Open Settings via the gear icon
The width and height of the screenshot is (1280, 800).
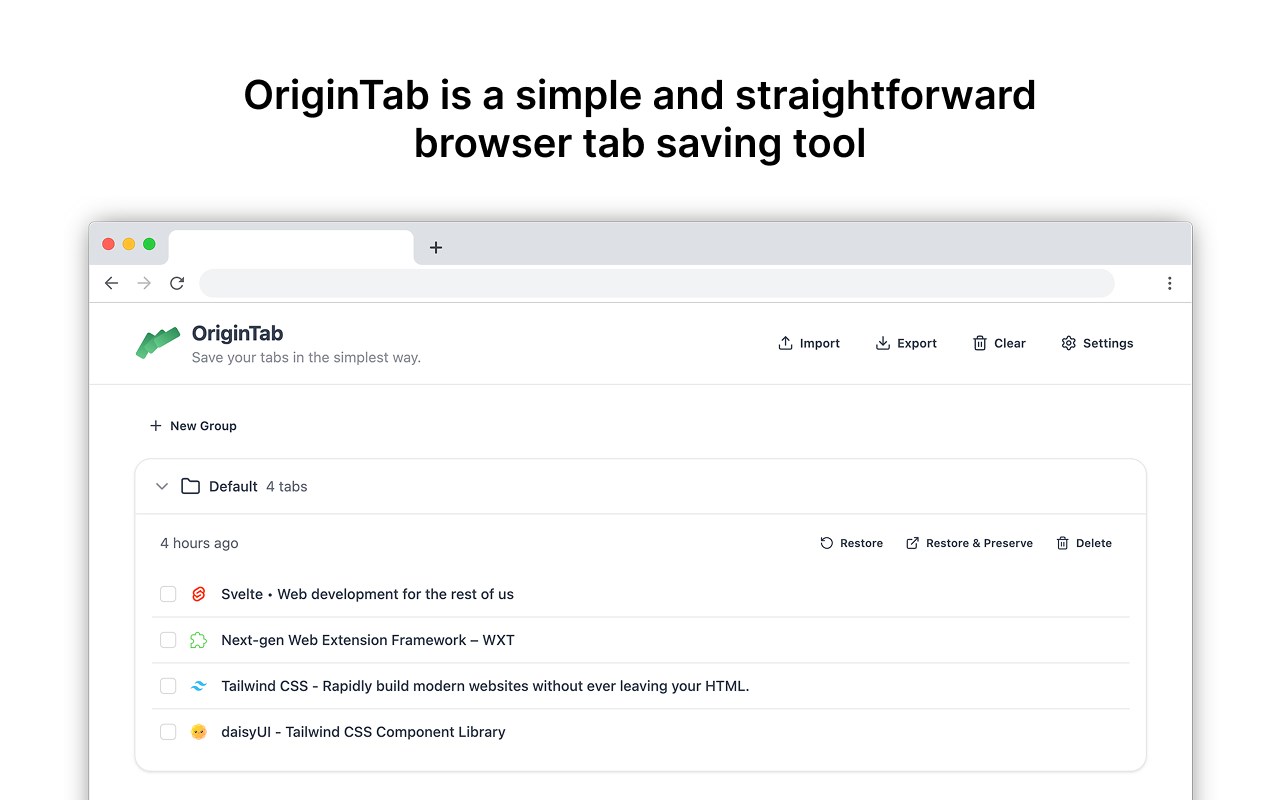tap(1068, 343)
